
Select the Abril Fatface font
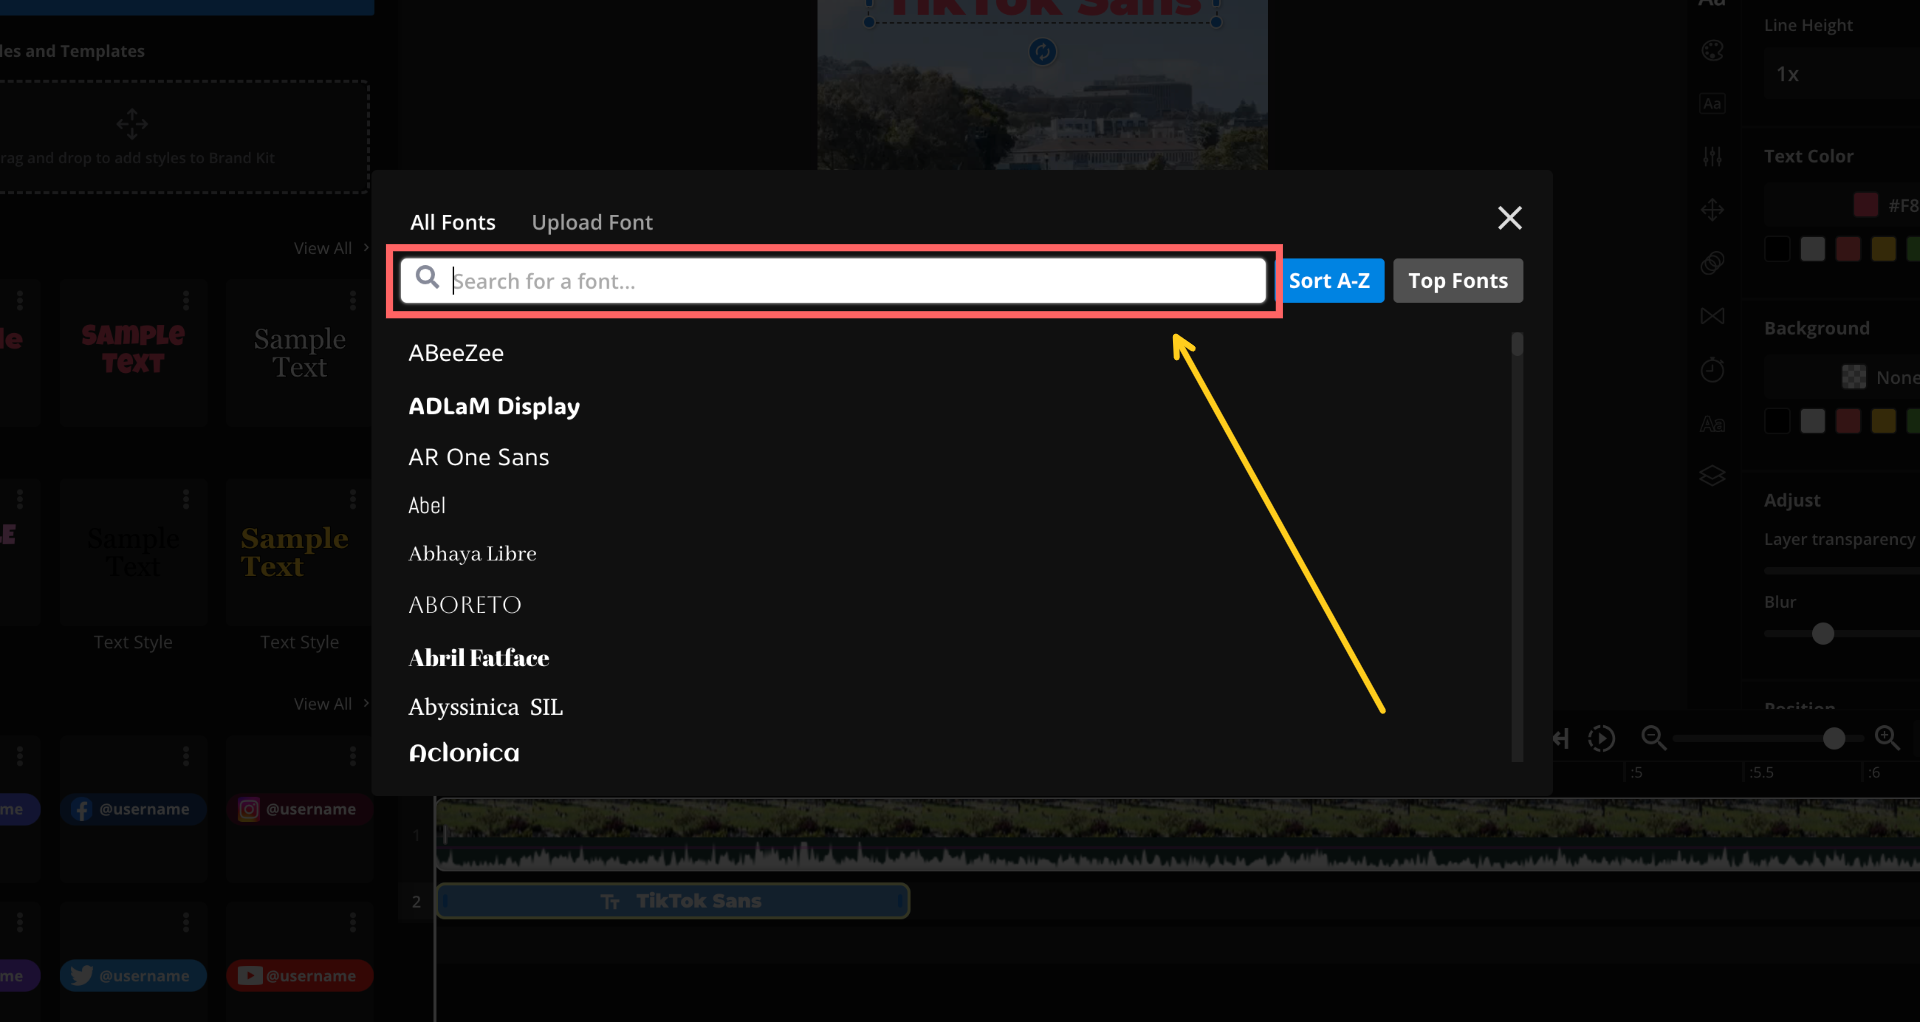pos(478,657)
